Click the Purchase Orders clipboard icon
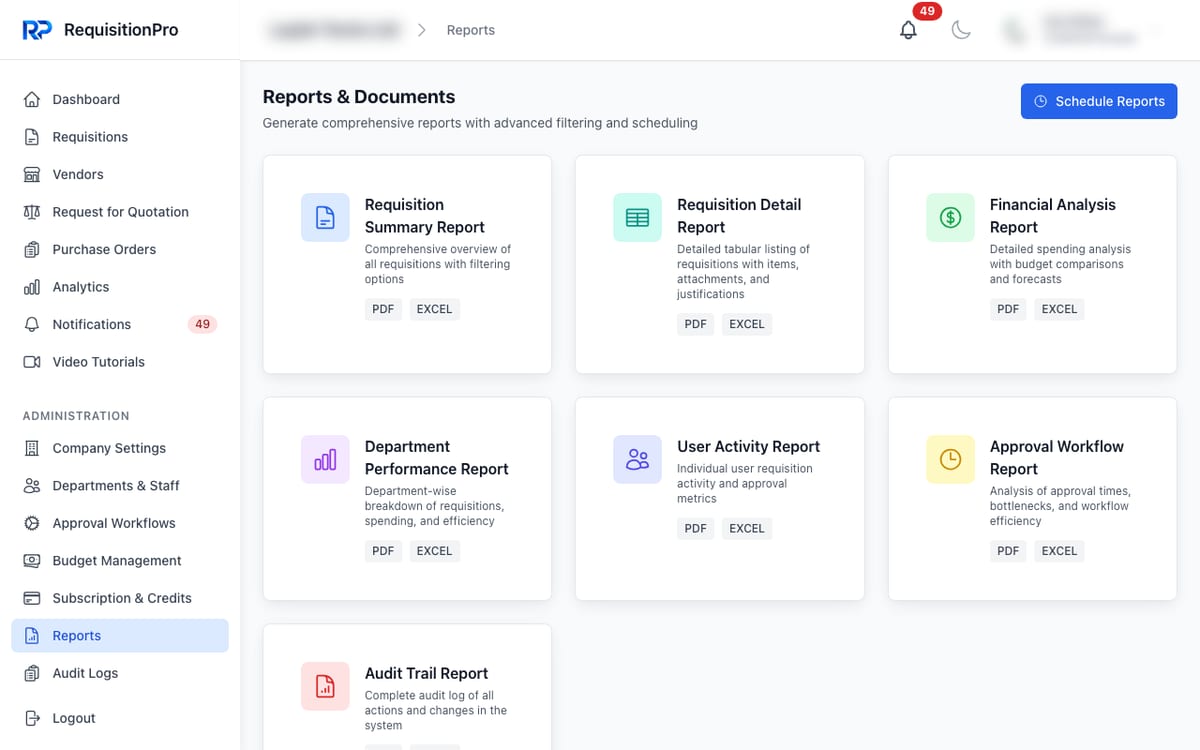1200x750 pixels. point(32,249)
